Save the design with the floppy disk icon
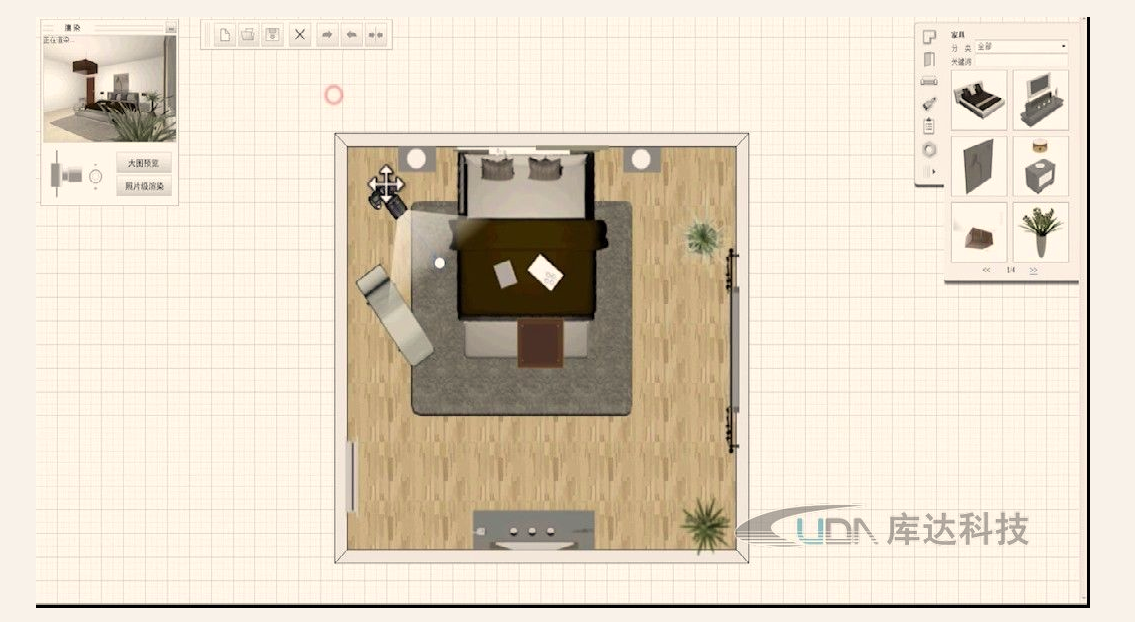 pyautogui.click(x=272, y=35)
